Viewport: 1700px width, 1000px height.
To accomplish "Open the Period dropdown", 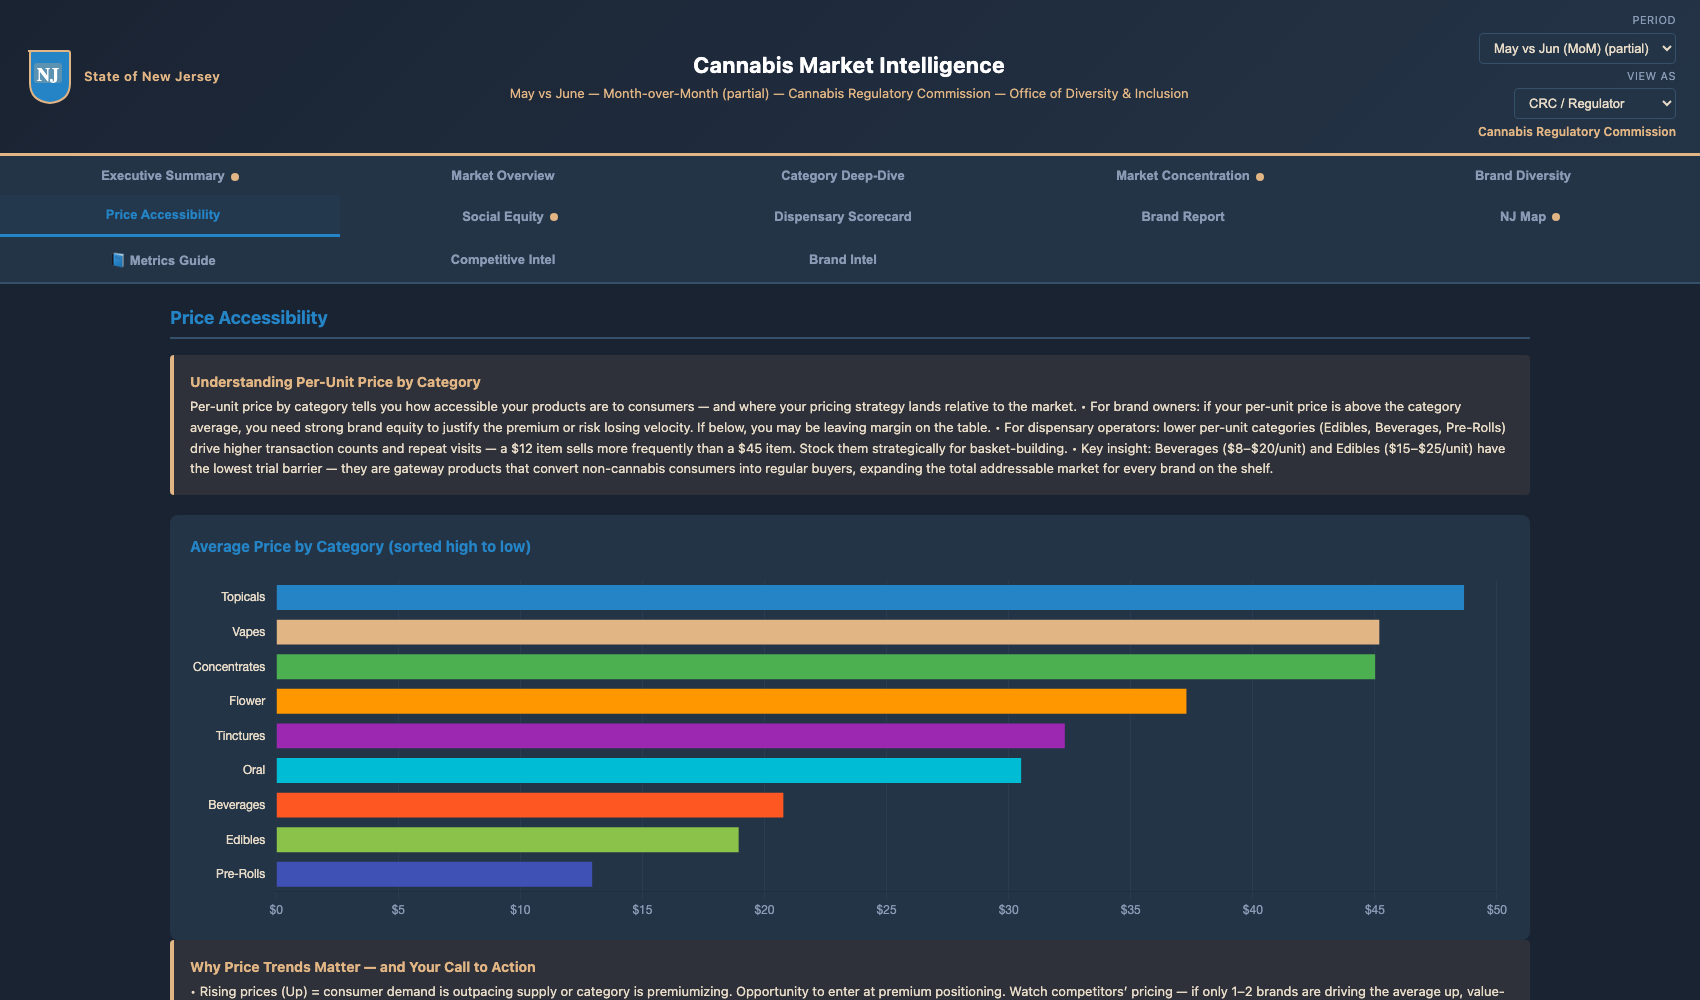I will (x=1577, y=48).
